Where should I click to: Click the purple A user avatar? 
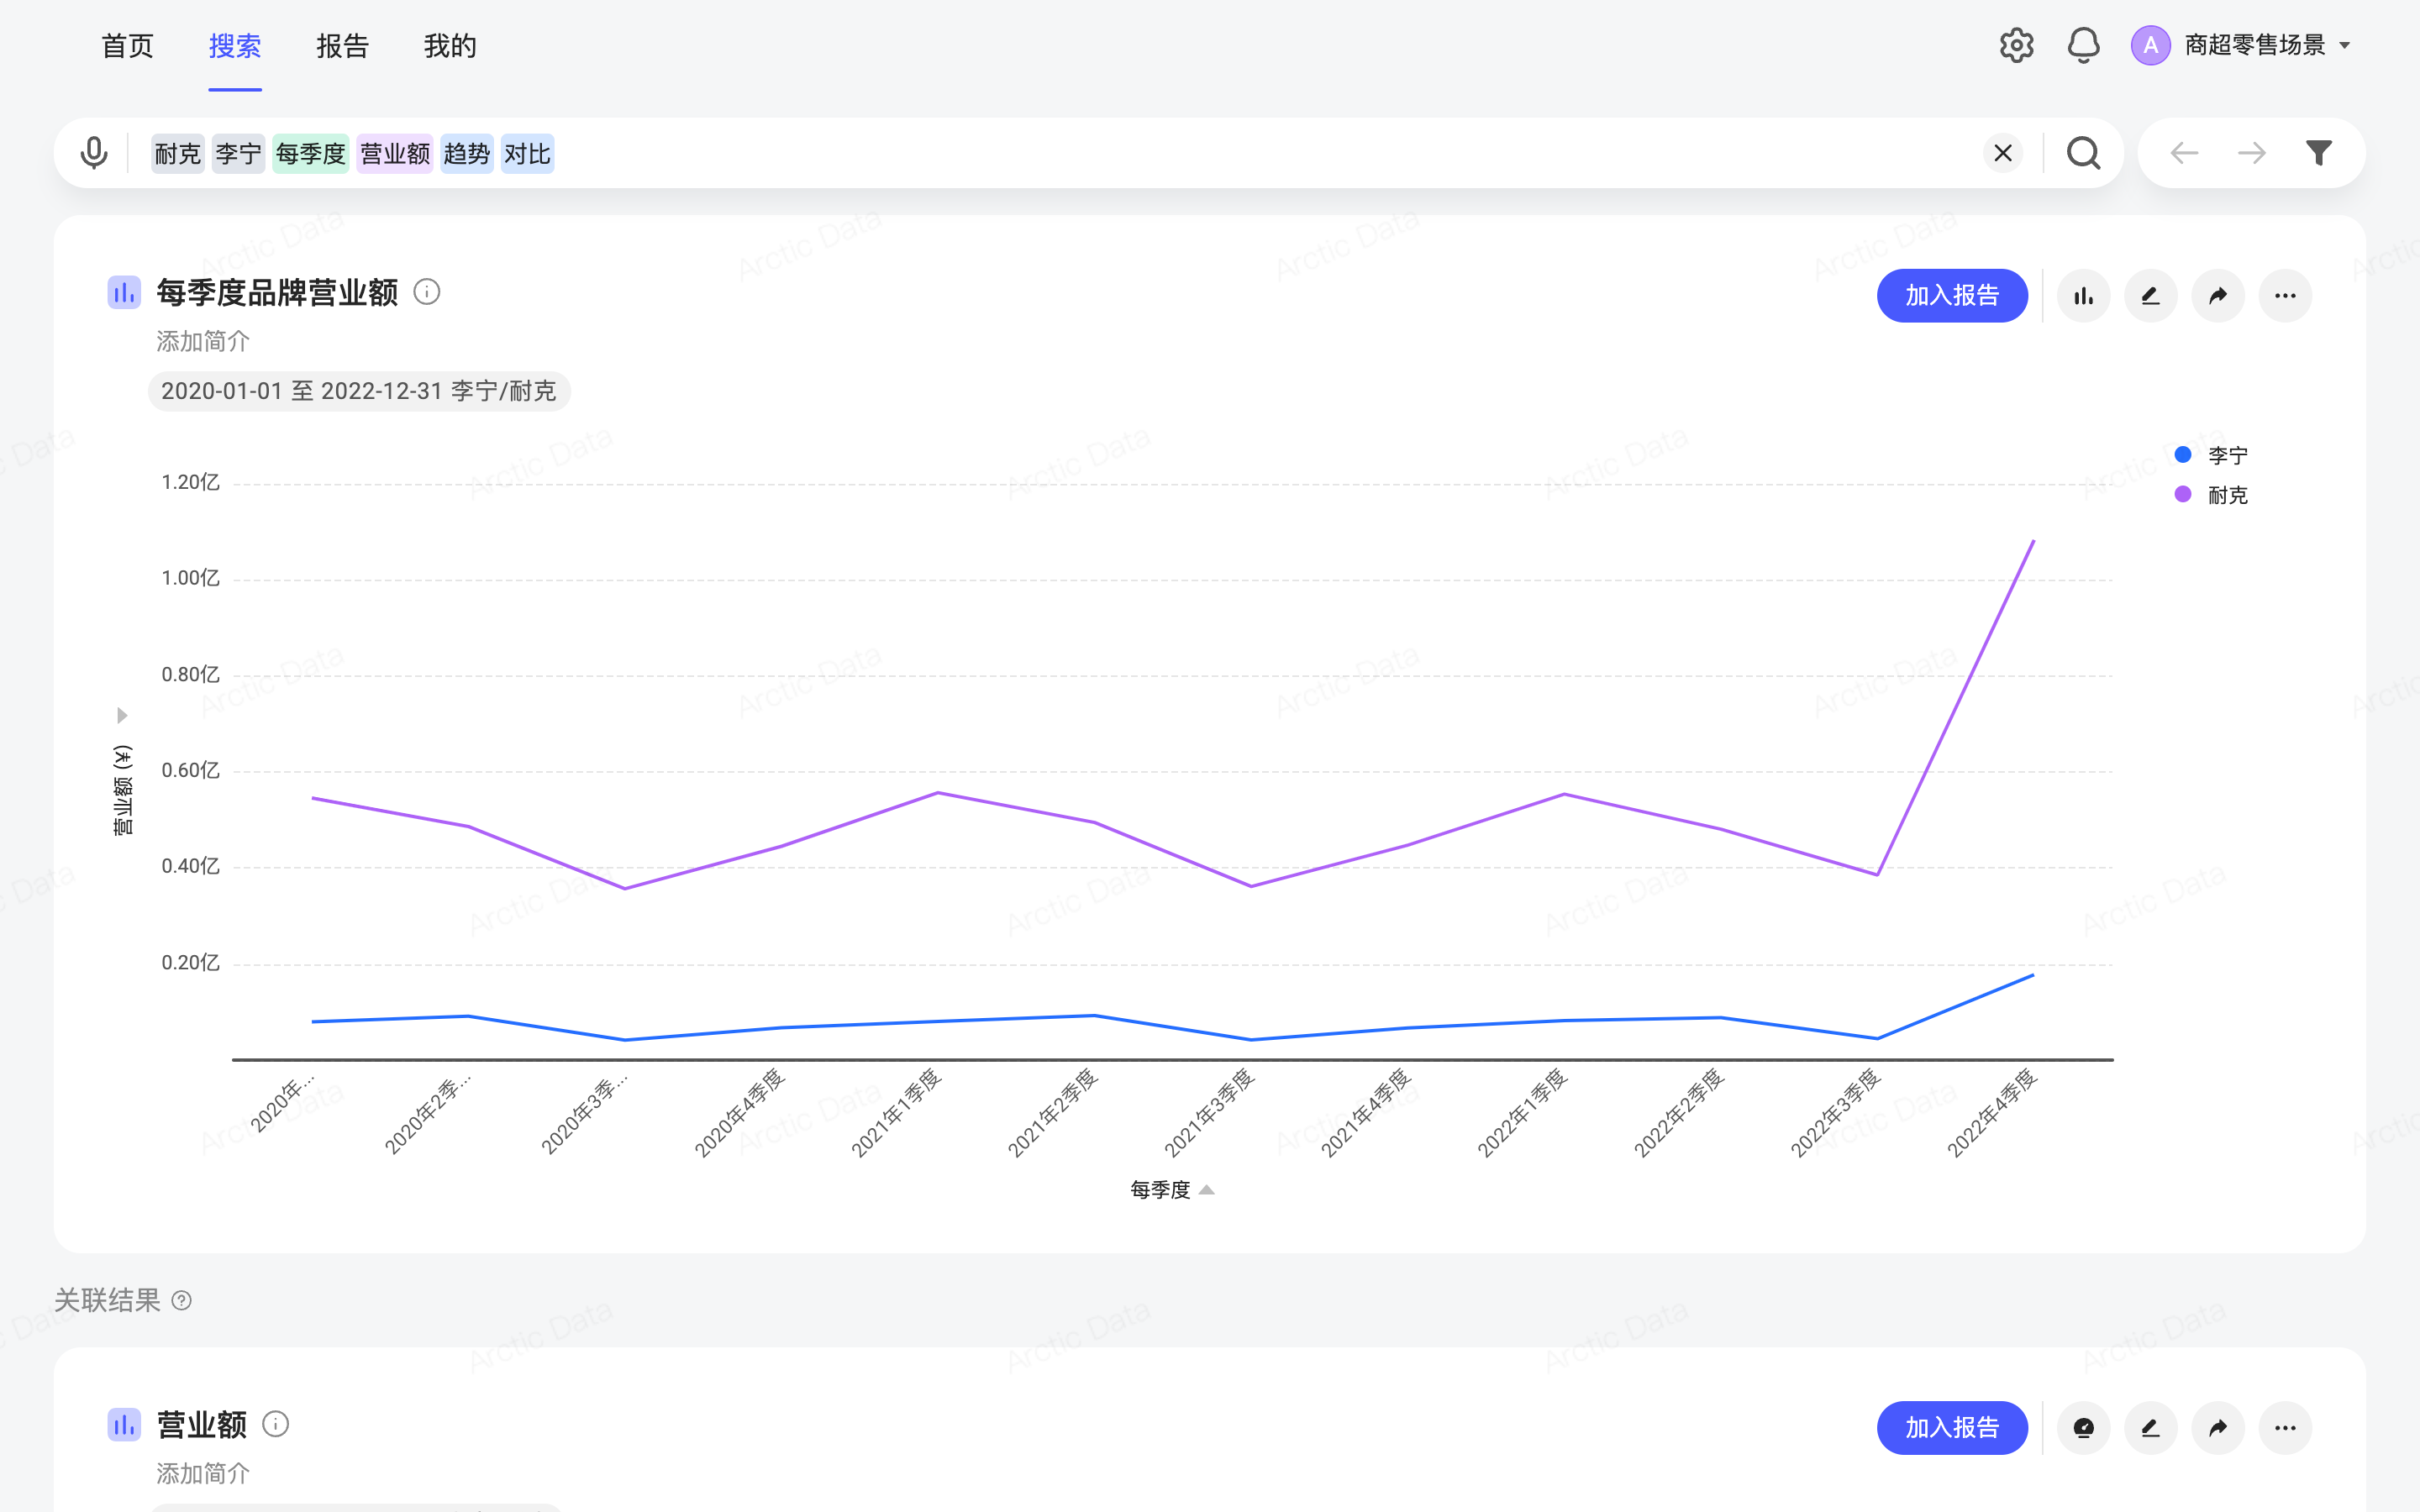pyautogui.click(x=2150, y=45)
